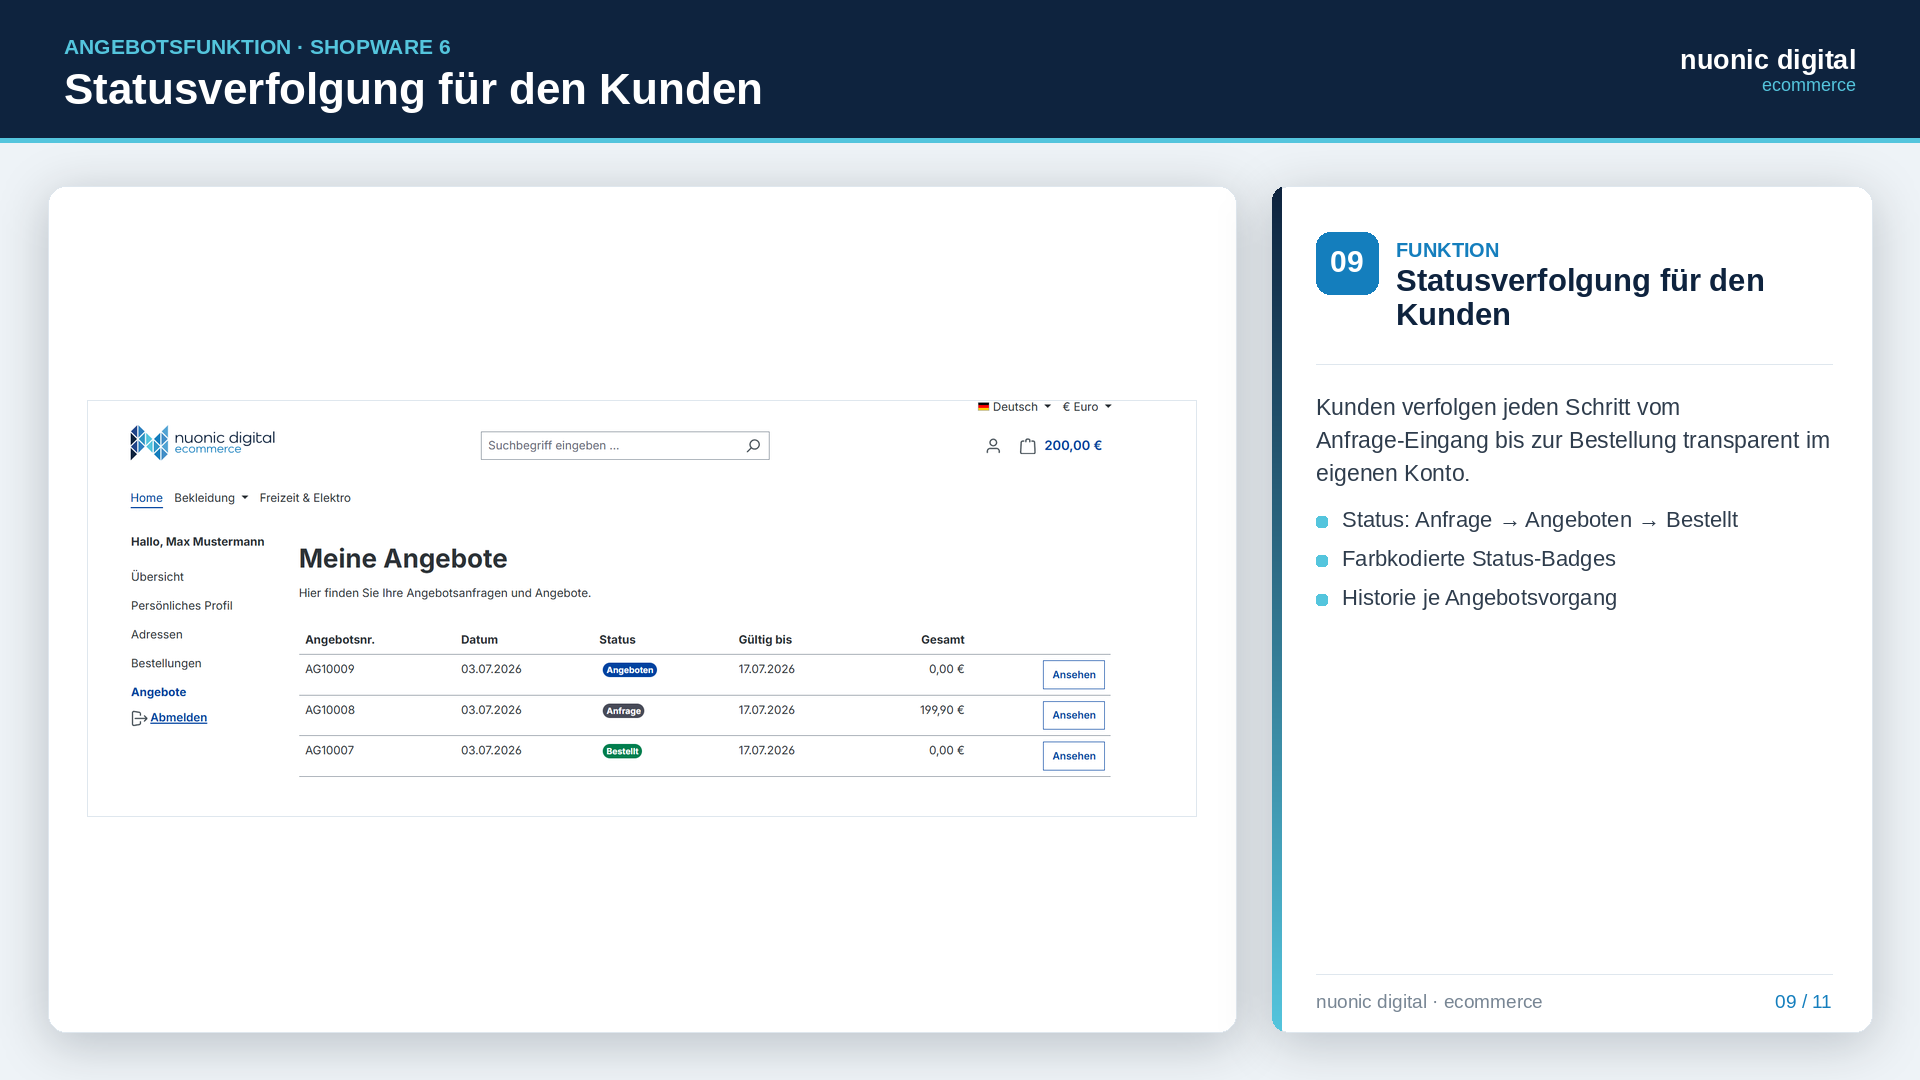Screen dimensions: 1920x1080
Task: Click the German flag icon
Action: point(984,407)
